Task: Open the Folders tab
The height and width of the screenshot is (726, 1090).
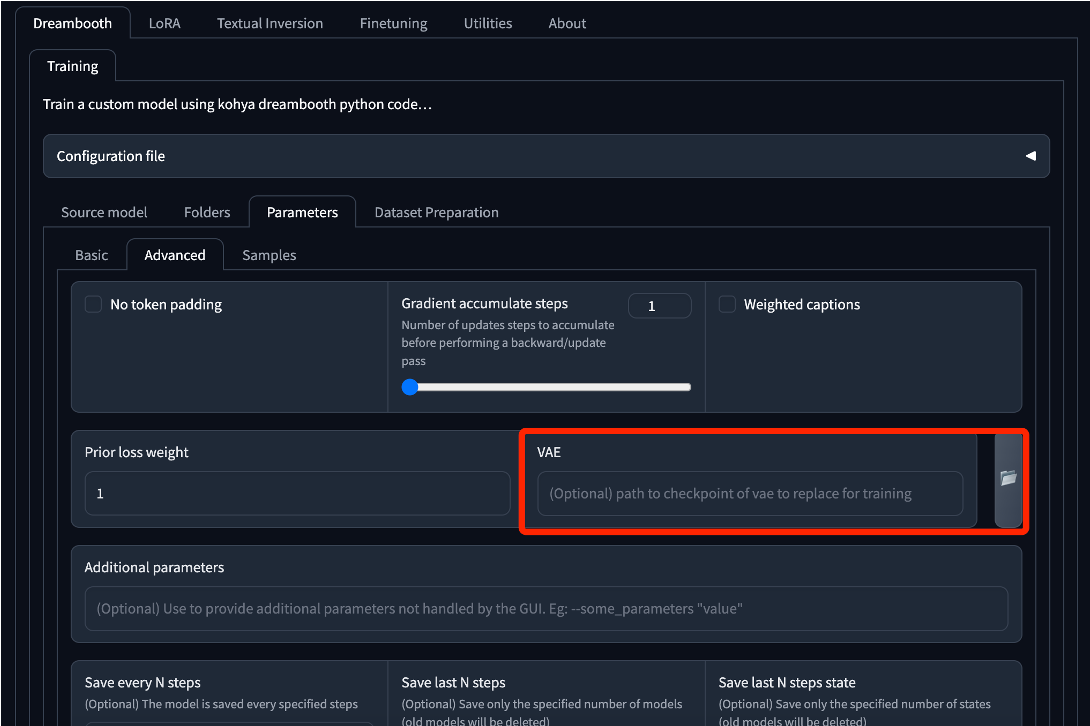Action: pos(207,212)
